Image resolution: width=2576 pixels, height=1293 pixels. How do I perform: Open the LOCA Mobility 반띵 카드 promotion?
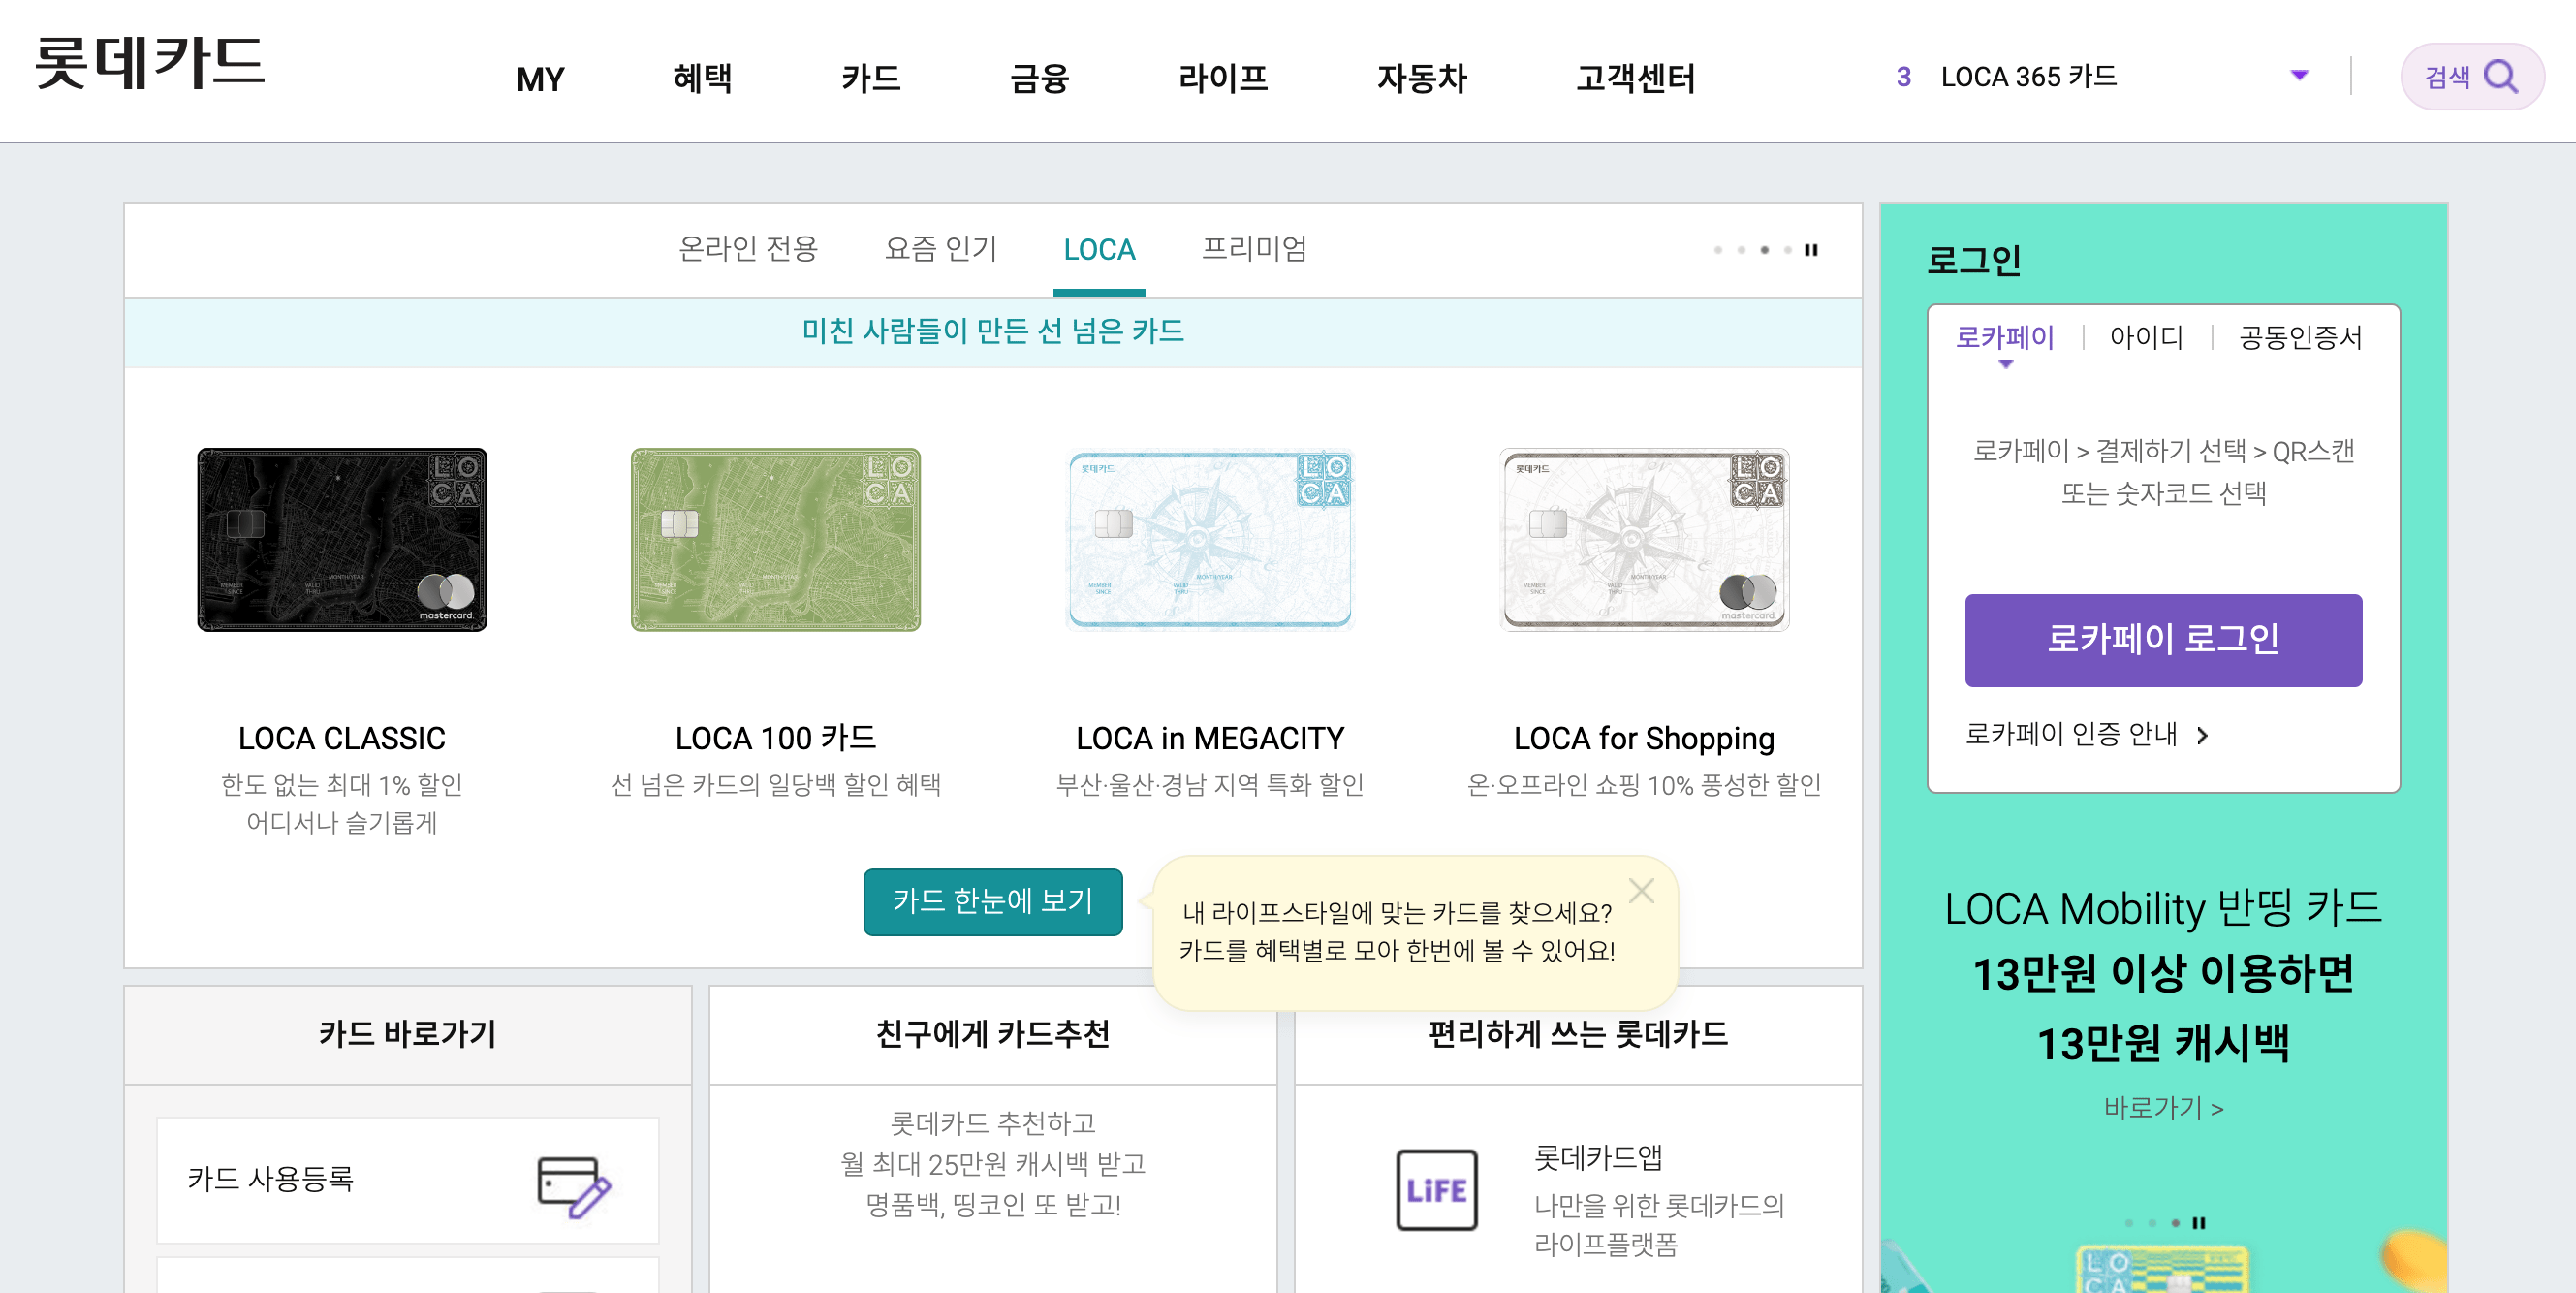tap(2163, 975)
